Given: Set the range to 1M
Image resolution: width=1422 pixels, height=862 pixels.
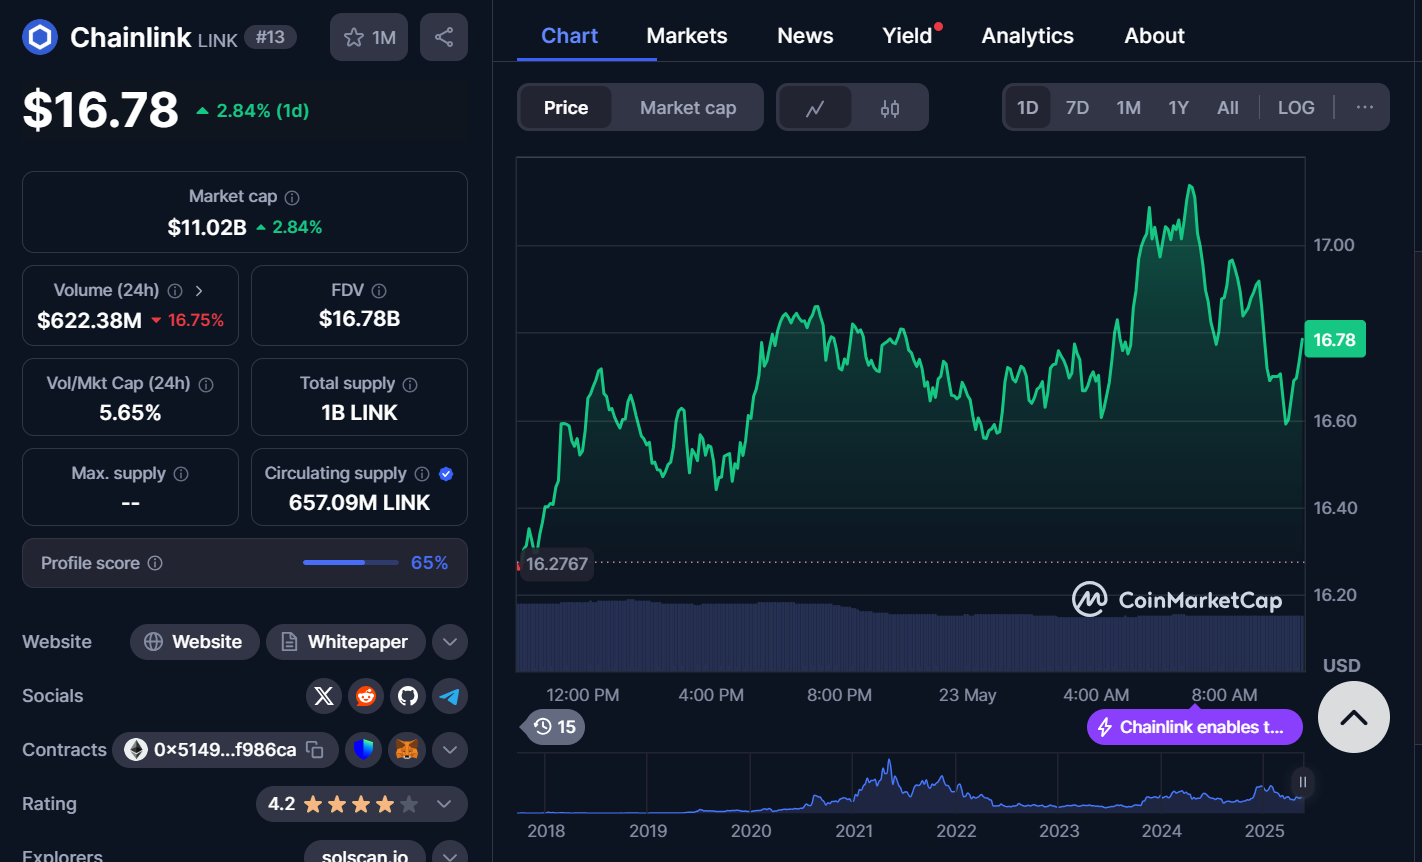Looking at the screenshot, I should pyautogui.click(x=1129, y=108).
